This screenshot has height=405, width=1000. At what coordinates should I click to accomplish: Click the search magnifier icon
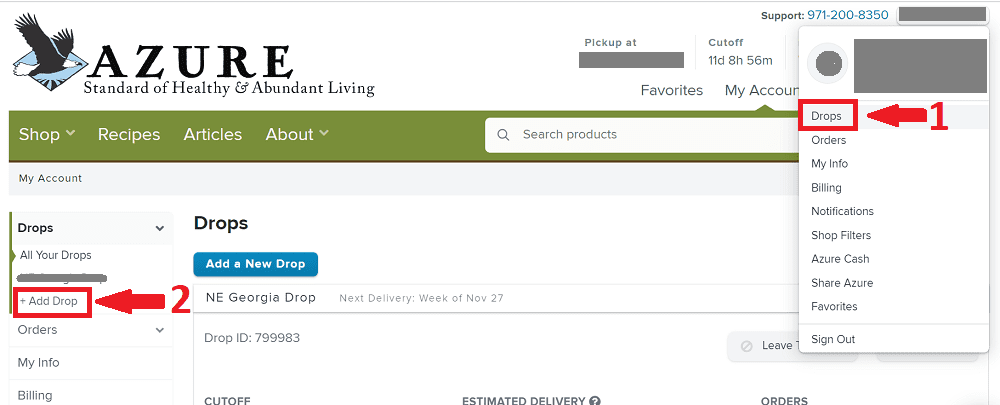pyautogui.click(x=503, y=135)
